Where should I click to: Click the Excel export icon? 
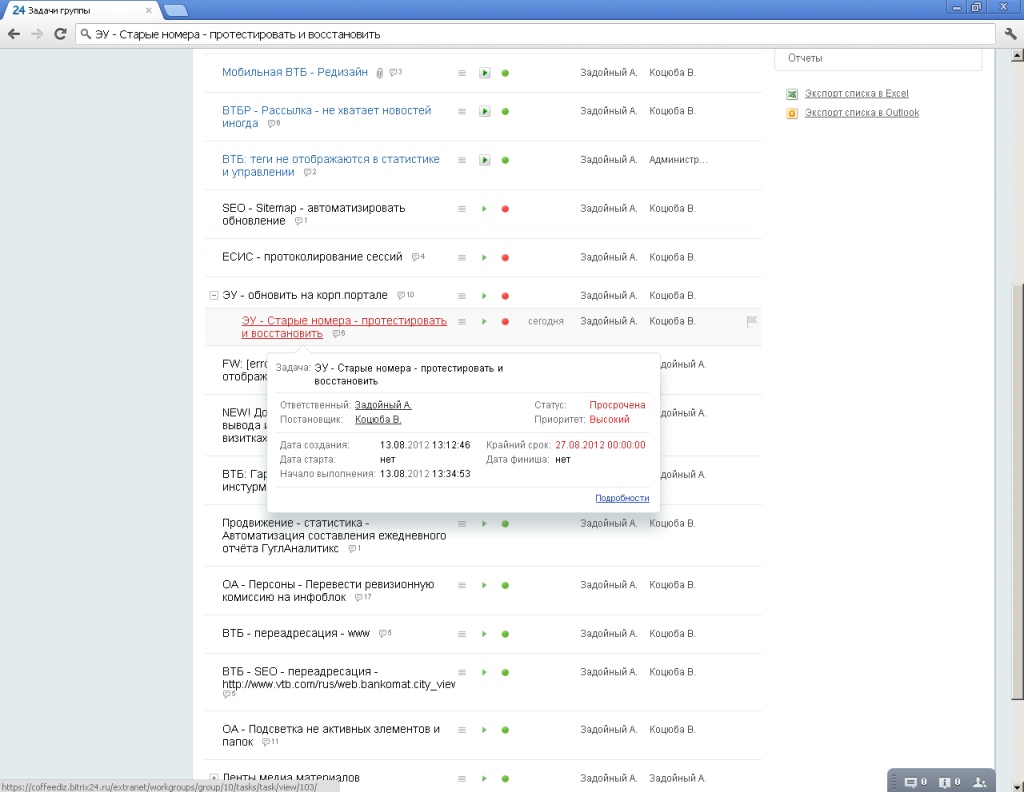tap(792, 94)
